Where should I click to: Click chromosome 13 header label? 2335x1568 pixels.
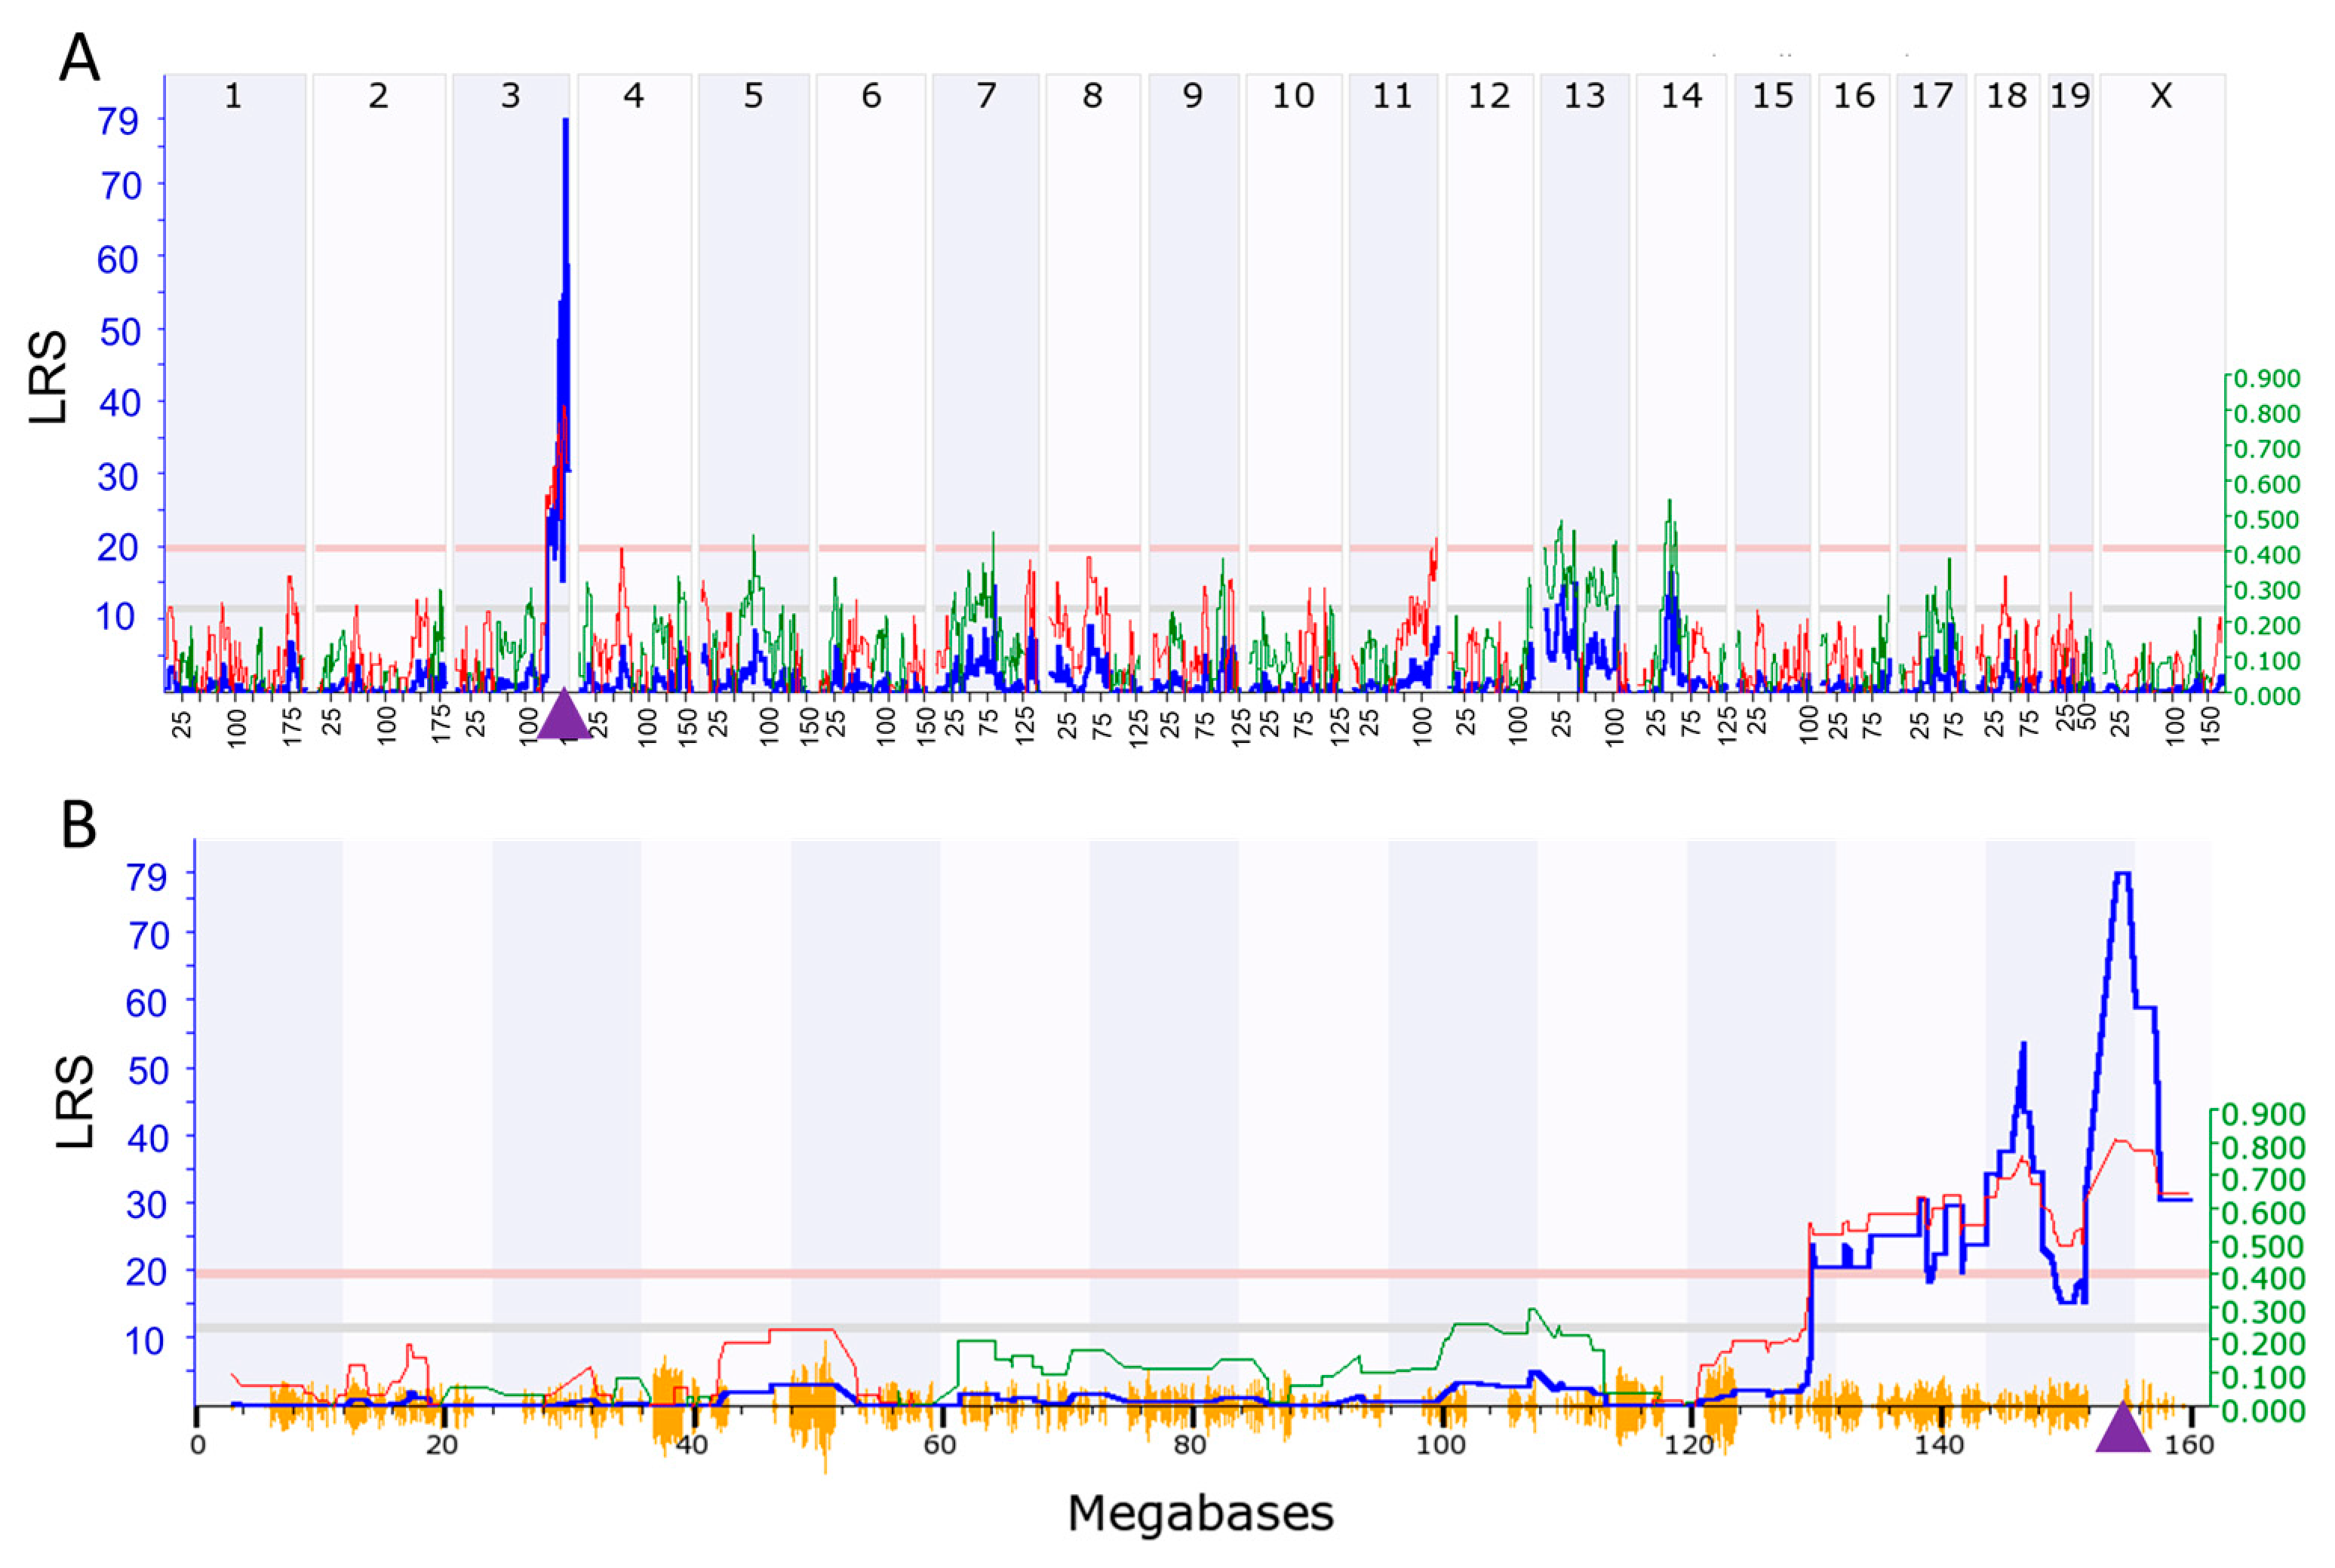point(1584,96)
